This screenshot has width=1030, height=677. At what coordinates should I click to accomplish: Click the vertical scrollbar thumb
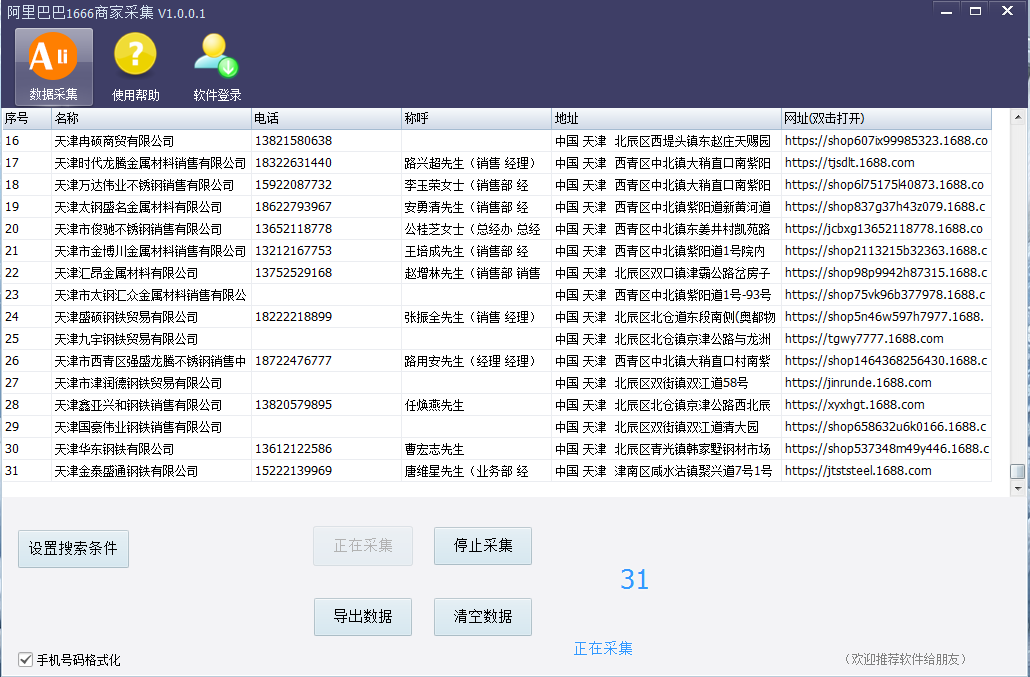pos(1018,471)
